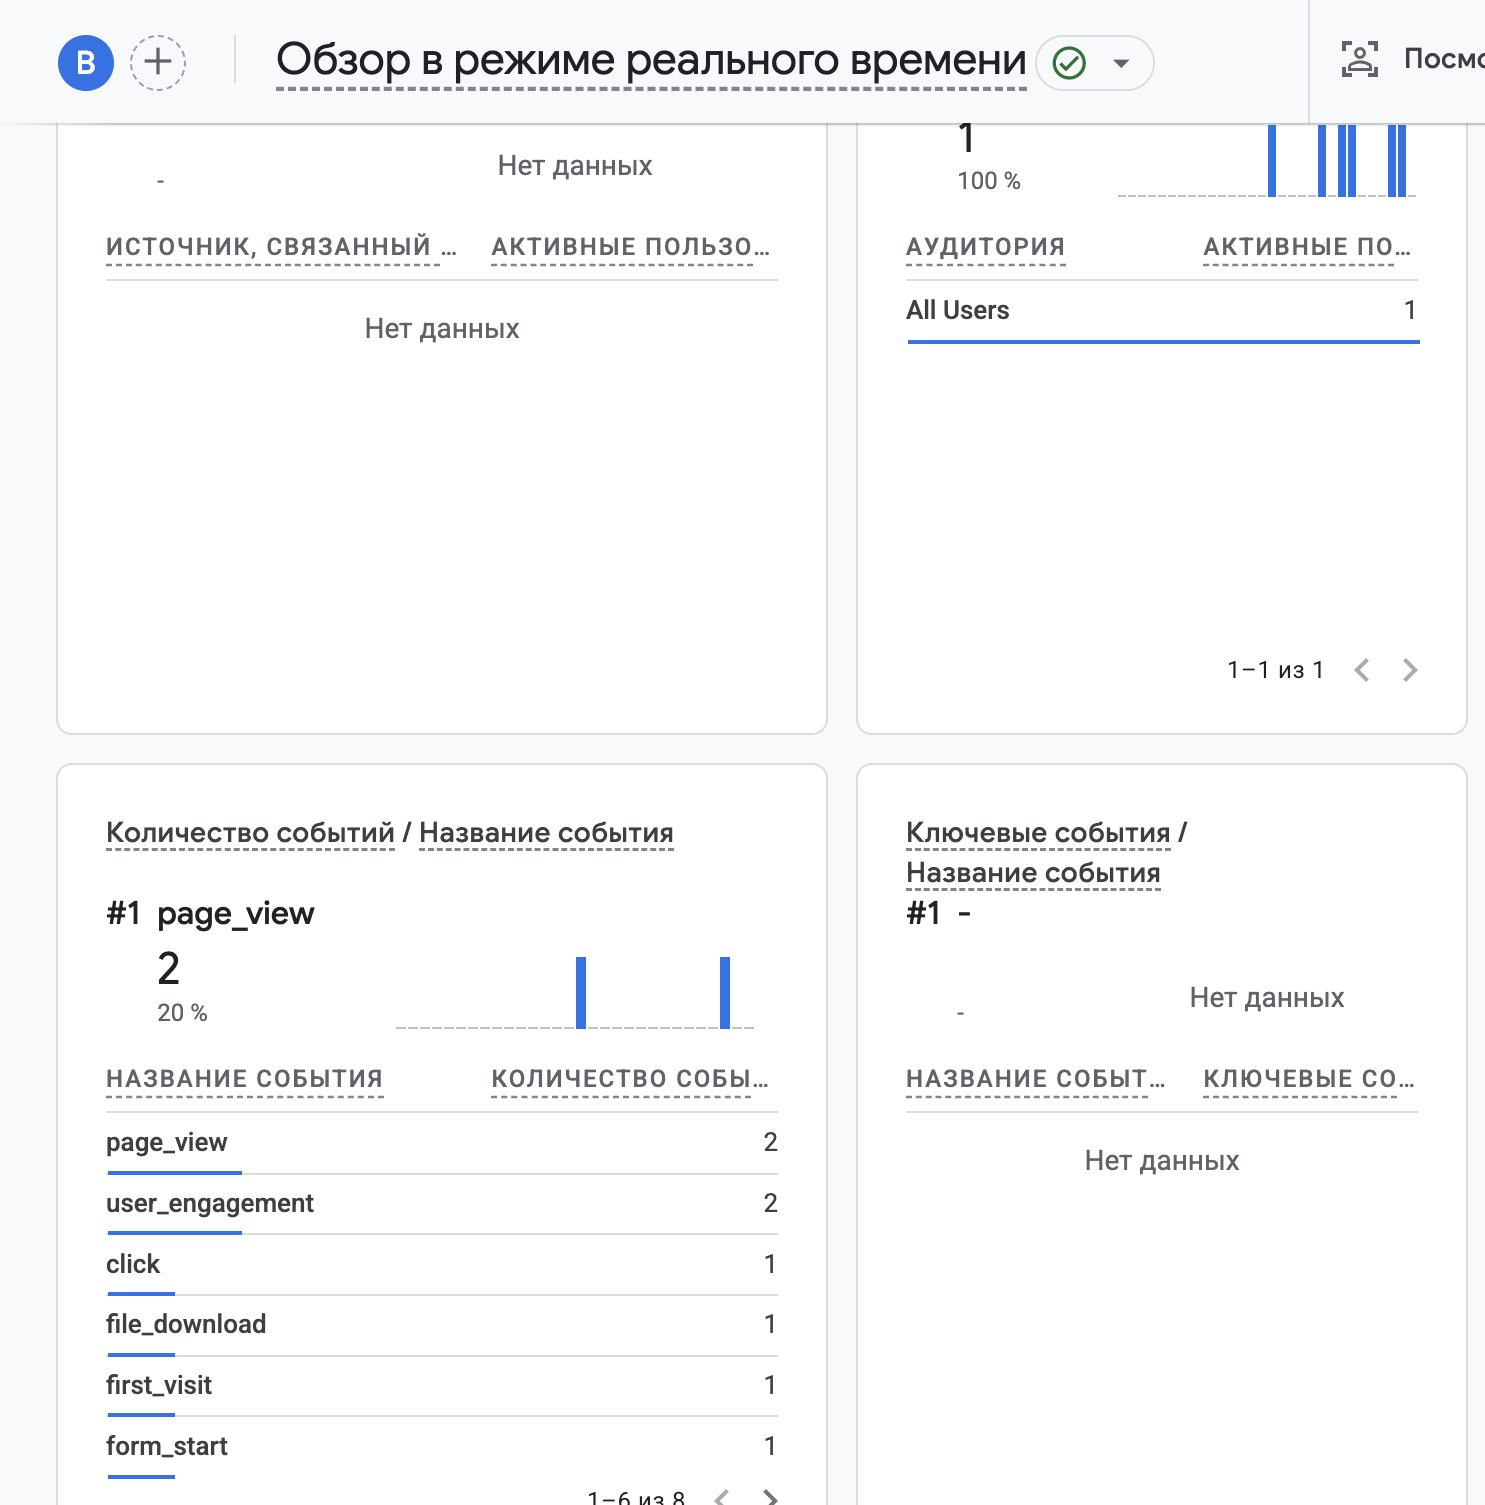Screen dimensions: 1485x1505
Task: Select the file_download event row
Action: point(442,1325)
